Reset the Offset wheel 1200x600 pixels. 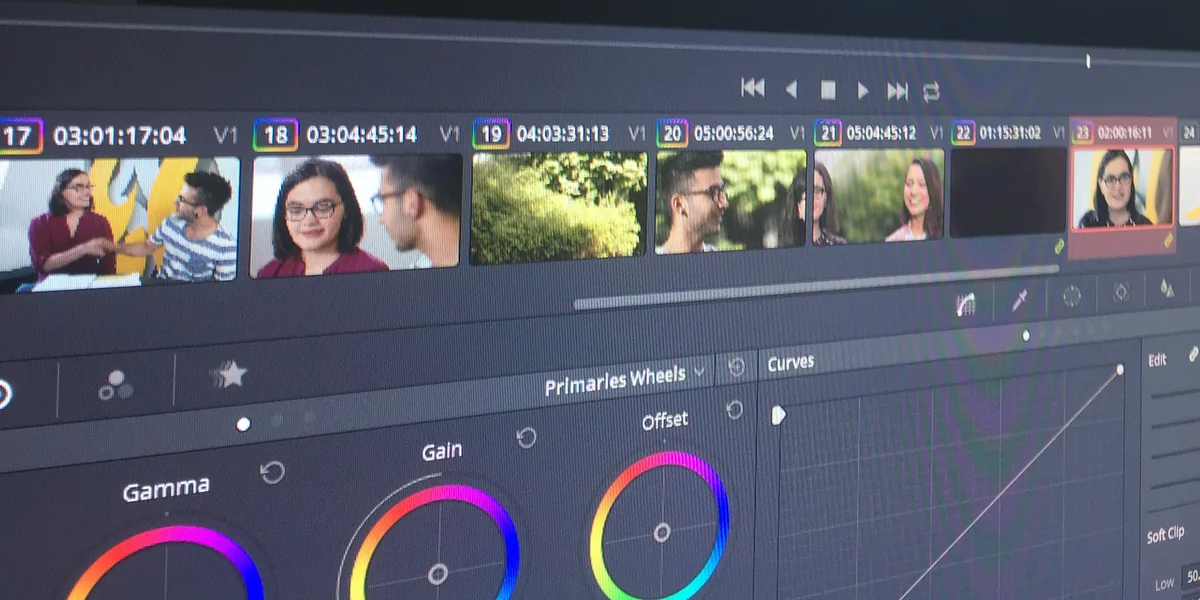[734, 410]
